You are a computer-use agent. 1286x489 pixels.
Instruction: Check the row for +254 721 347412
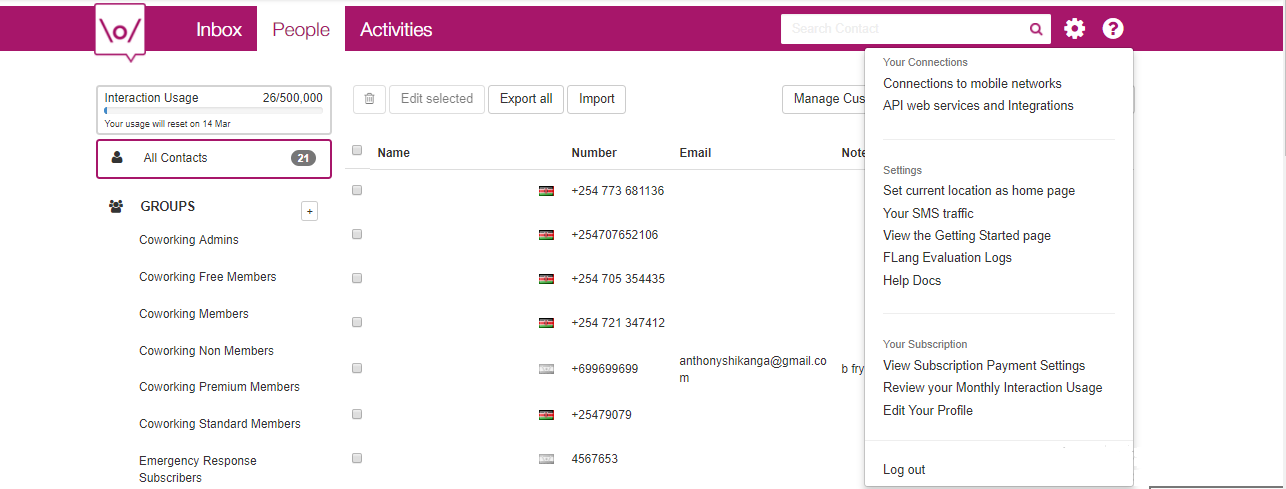[357, 322]
